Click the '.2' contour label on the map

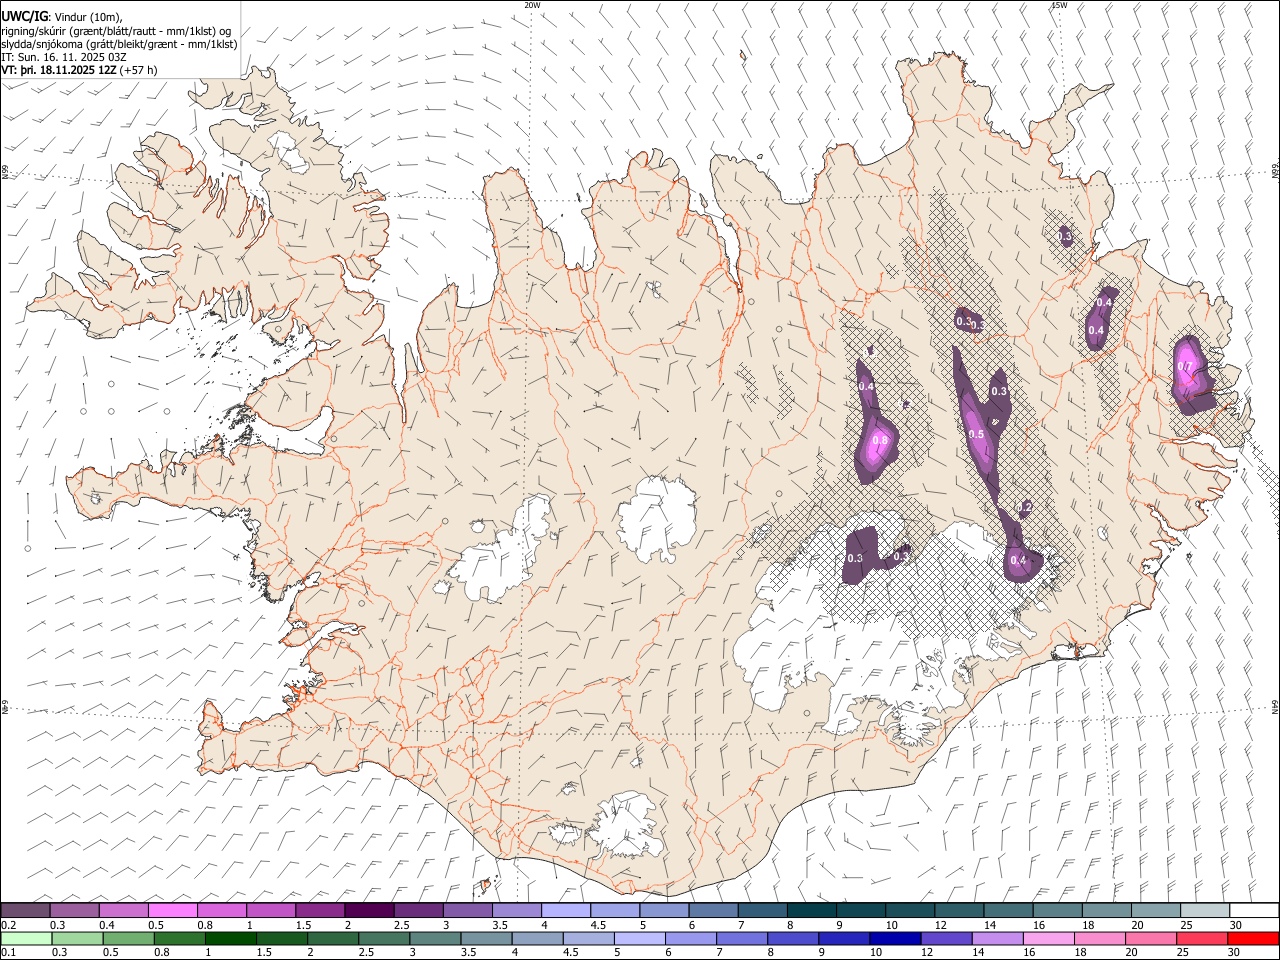point(1025,508)
